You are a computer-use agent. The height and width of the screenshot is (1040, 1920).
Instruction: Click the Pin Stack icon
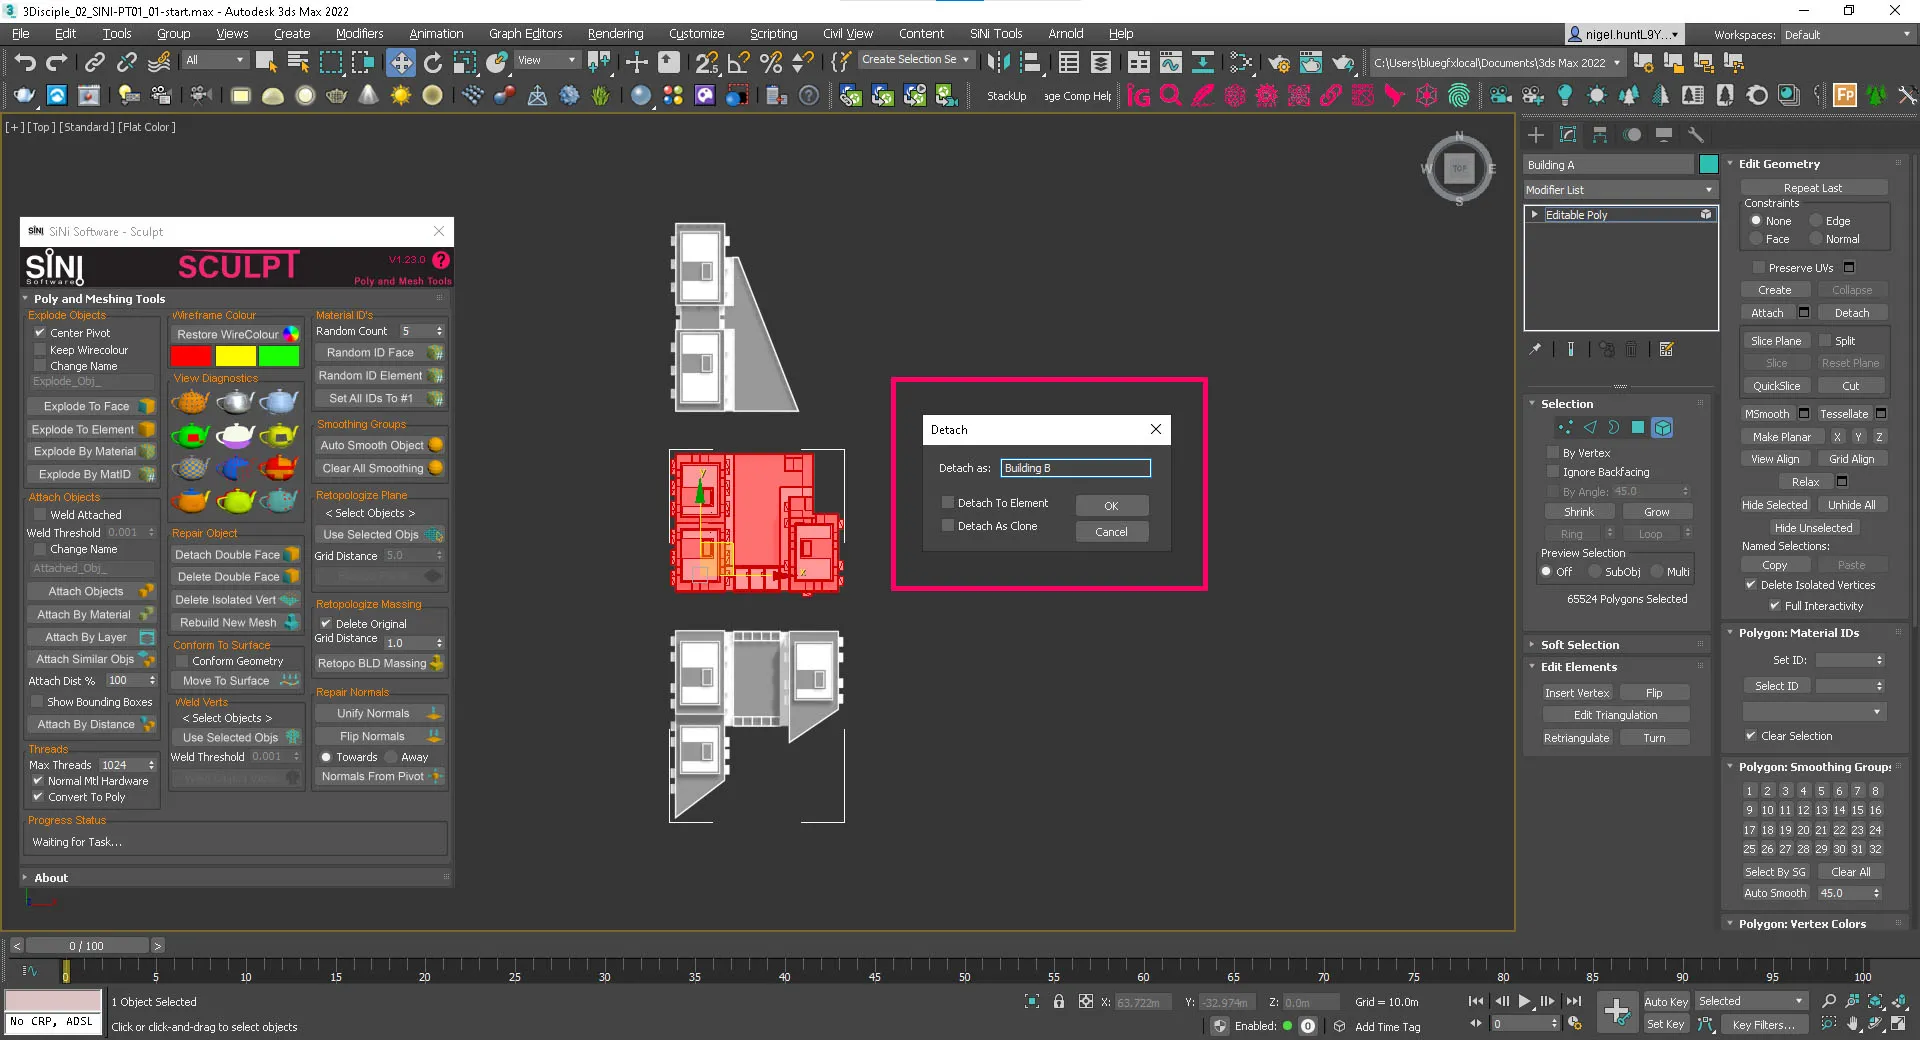tap(1535, 349)
